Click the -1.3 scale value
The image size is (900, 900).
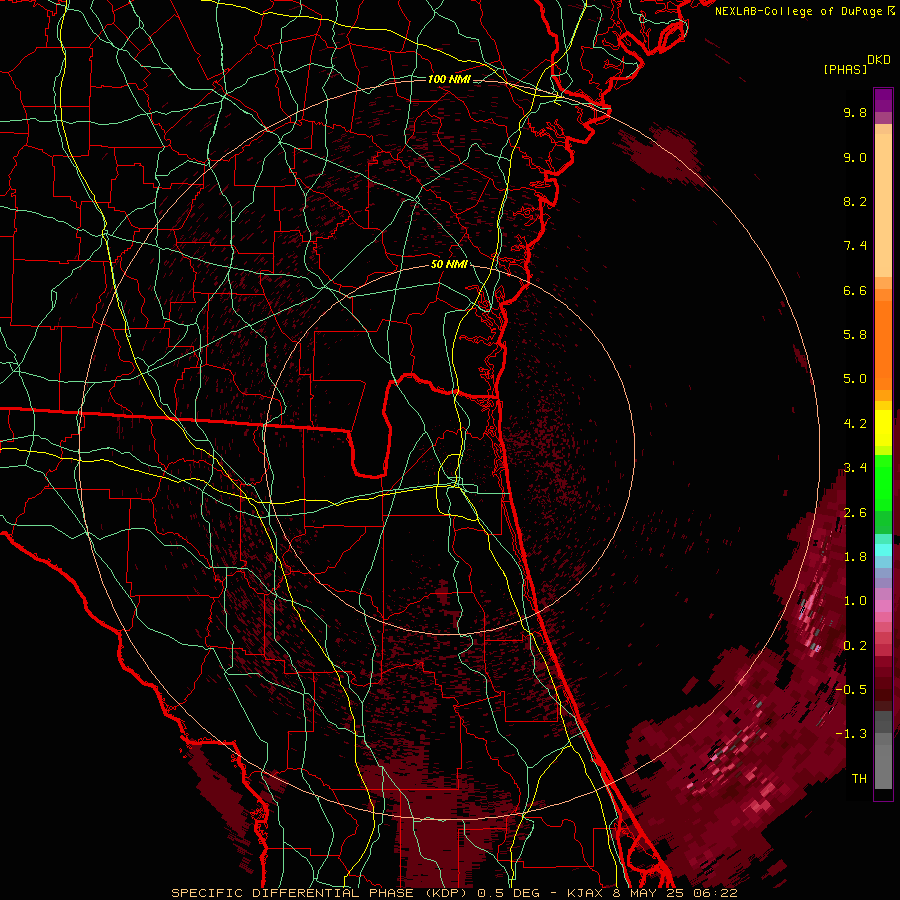(851, 734)
